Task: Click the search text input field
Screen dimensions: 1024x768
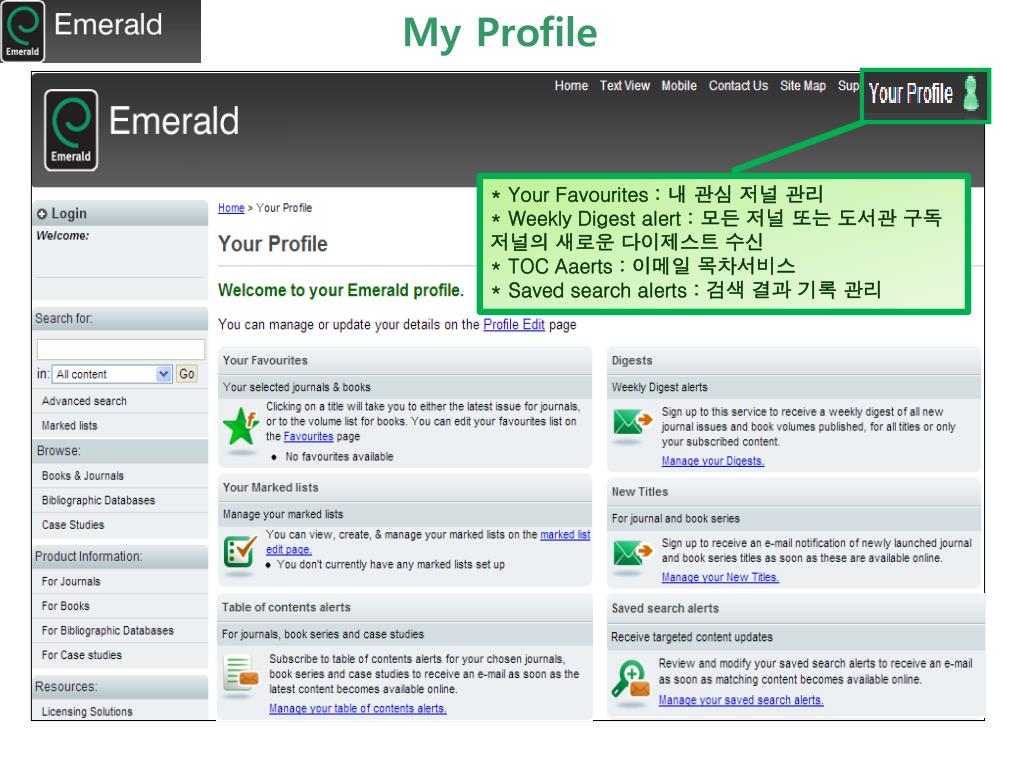Action: click(121, 349)
